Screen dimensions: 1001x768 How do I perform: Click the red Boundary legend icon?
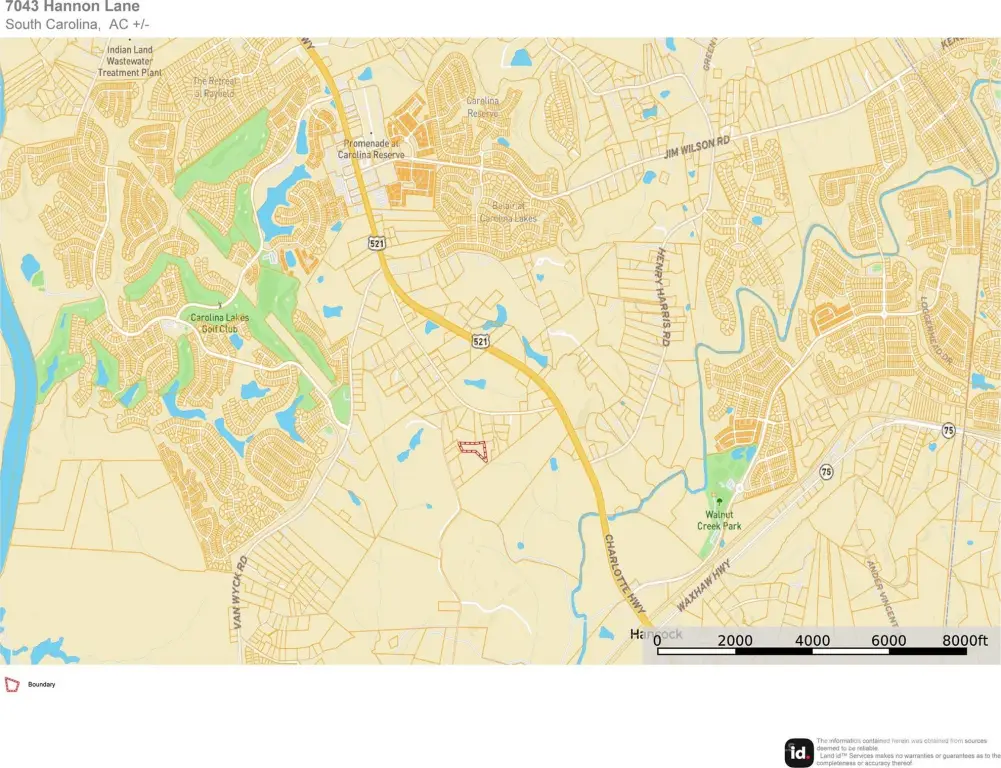(12, 684)
